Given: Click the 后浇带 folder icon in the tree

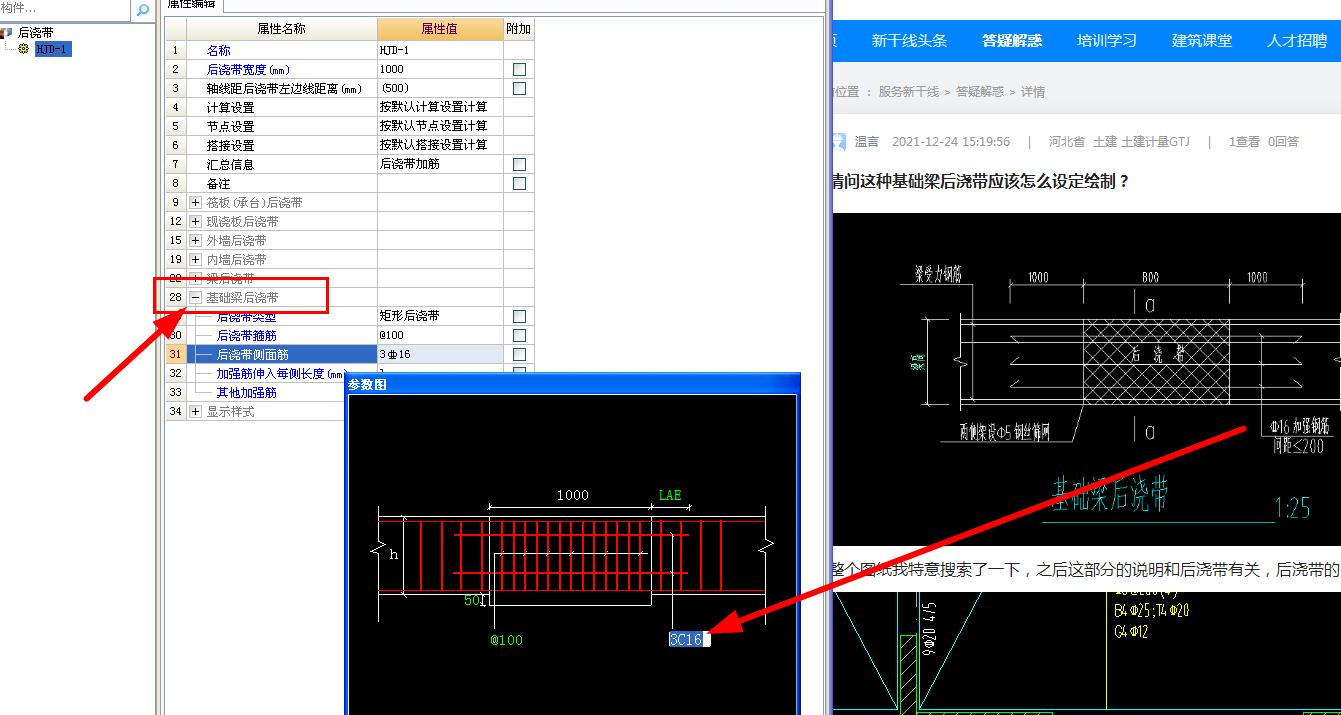Looking at the screenshot, I should tap(7, 33).
